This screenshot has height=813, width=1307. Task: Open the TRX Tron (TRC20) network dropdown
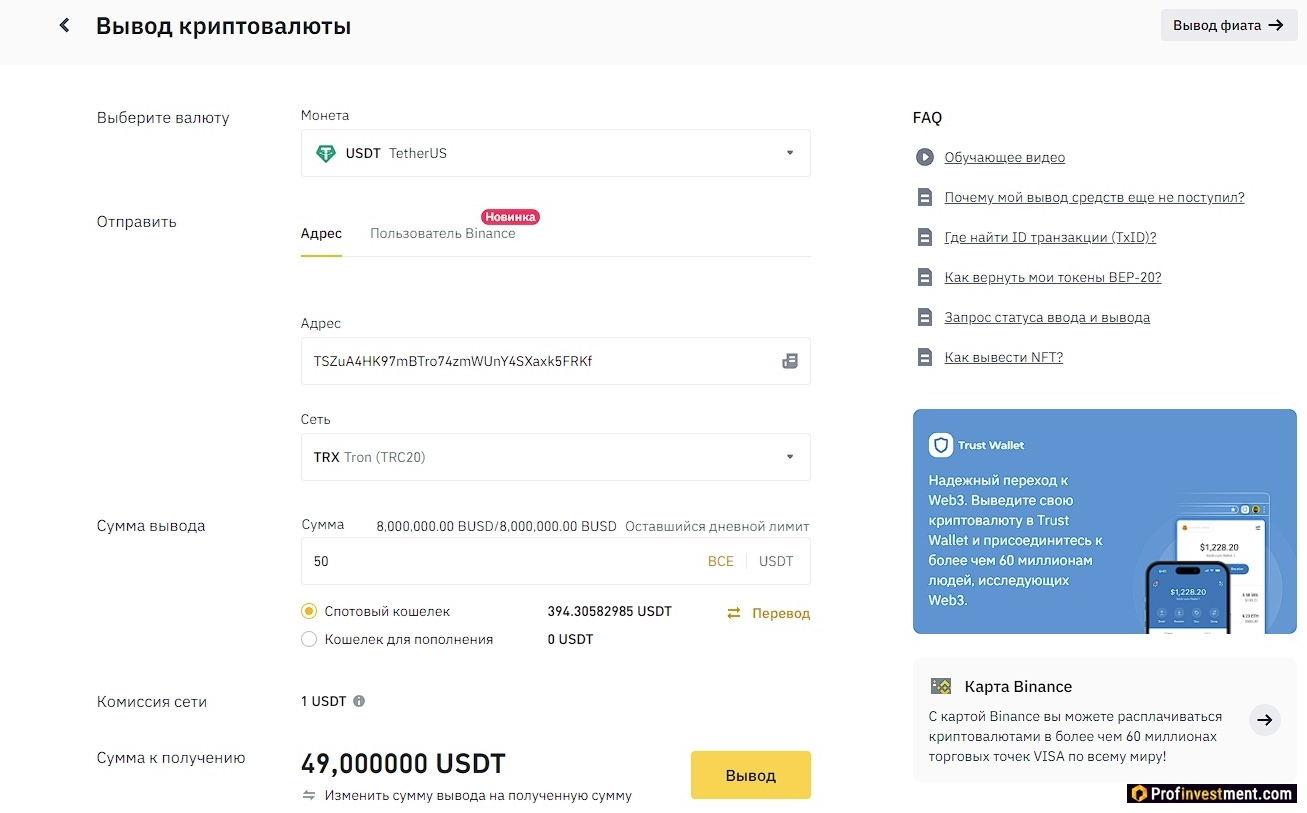tap(555, 457)
